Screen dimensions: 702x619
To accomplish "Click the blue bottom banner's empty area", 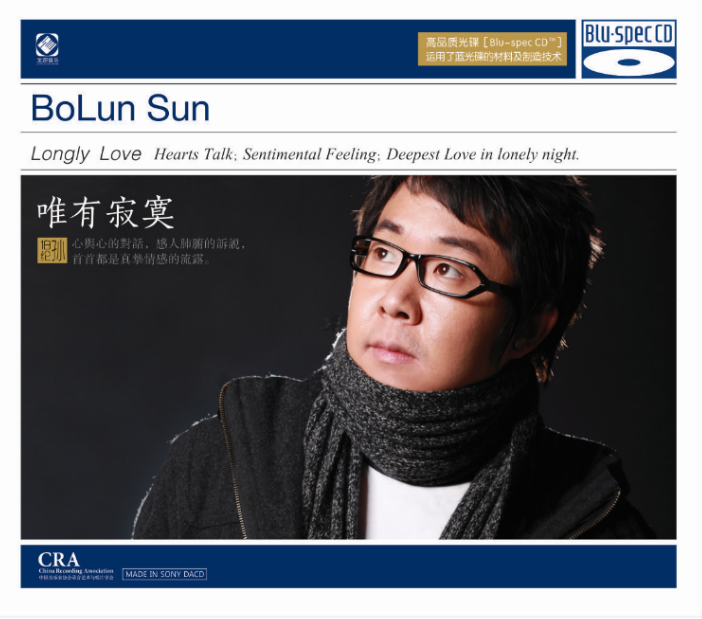I will pyautogui.click(x=439, y=566).
